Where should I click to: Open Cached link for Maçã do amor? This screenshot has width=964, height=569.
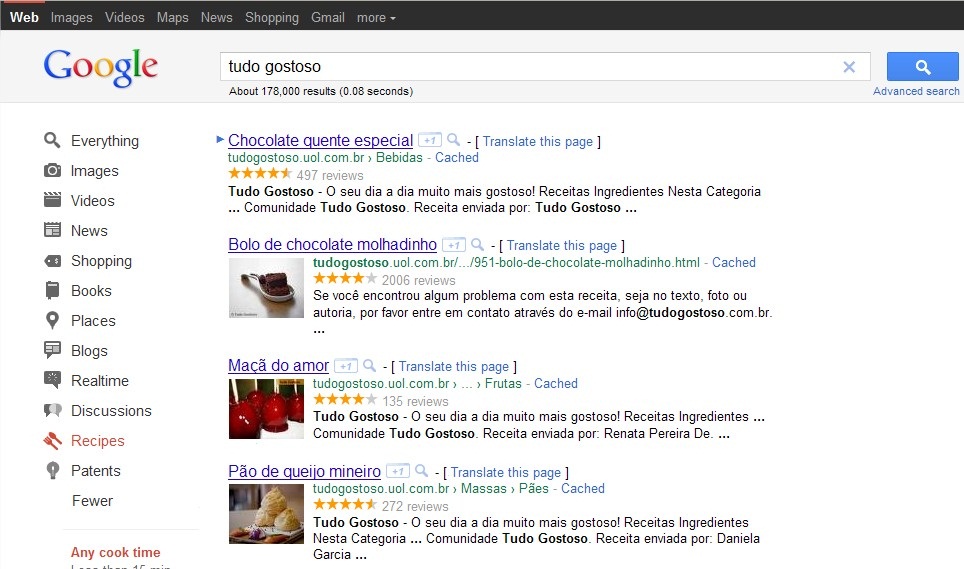556,383
